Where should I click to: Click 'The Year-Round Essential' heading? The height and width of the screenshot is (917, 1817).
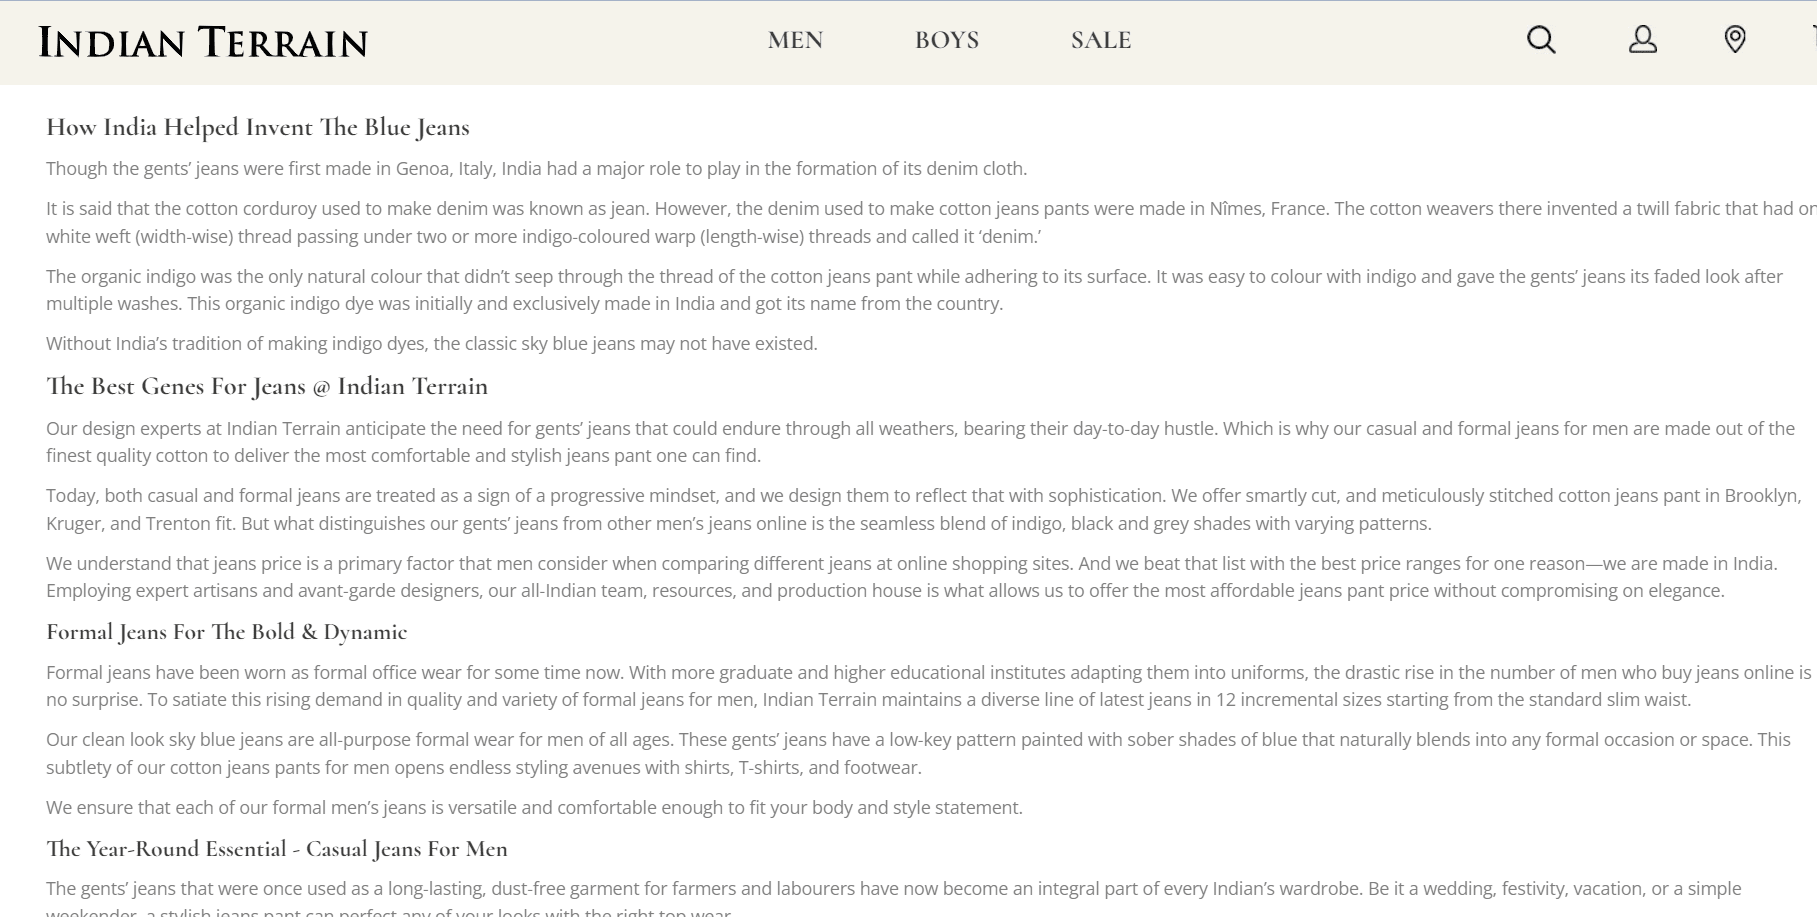tap(277, 849)
